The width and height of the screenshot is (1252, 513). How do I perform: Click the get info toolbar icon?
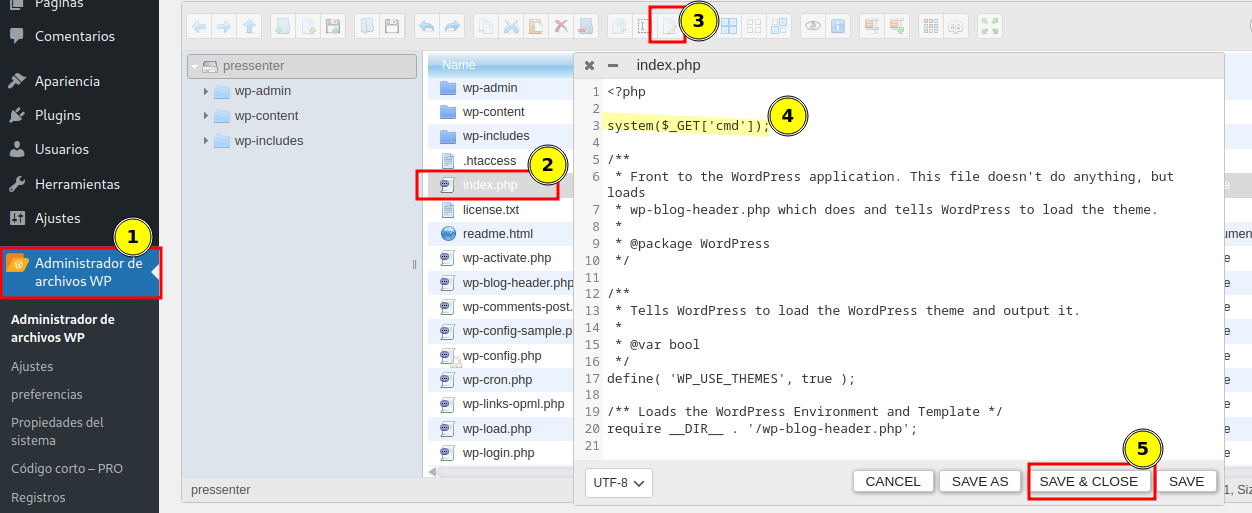pos(838,27)
